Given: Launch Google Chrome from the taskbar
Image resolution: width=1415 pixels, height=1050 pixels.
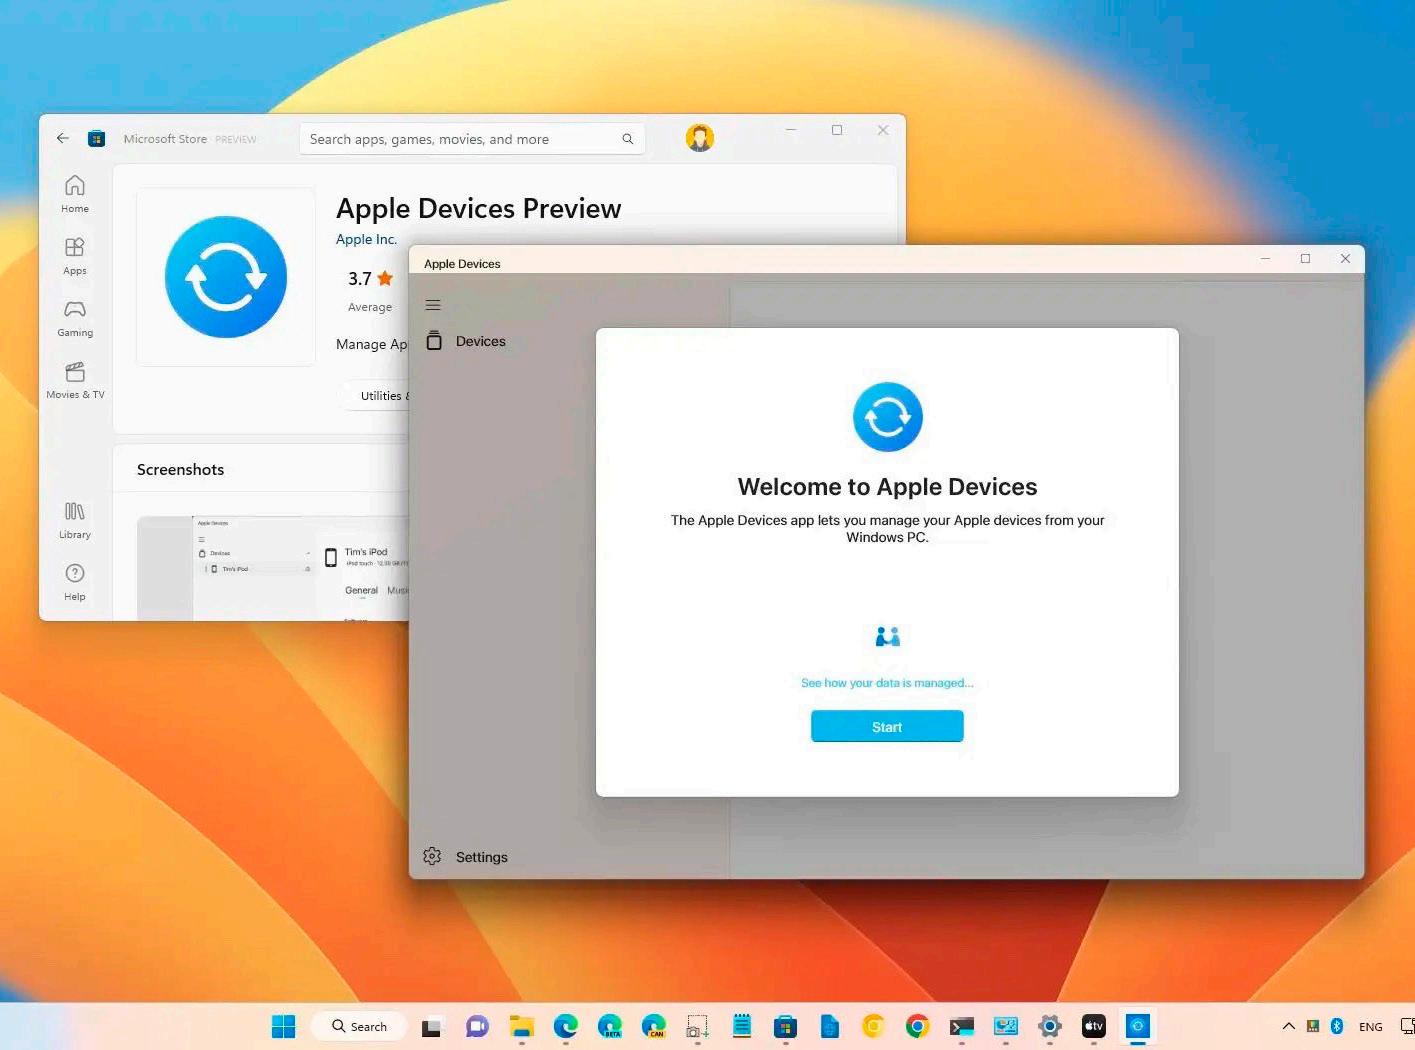Looking at the screenshot, I should coord(917,1026).
